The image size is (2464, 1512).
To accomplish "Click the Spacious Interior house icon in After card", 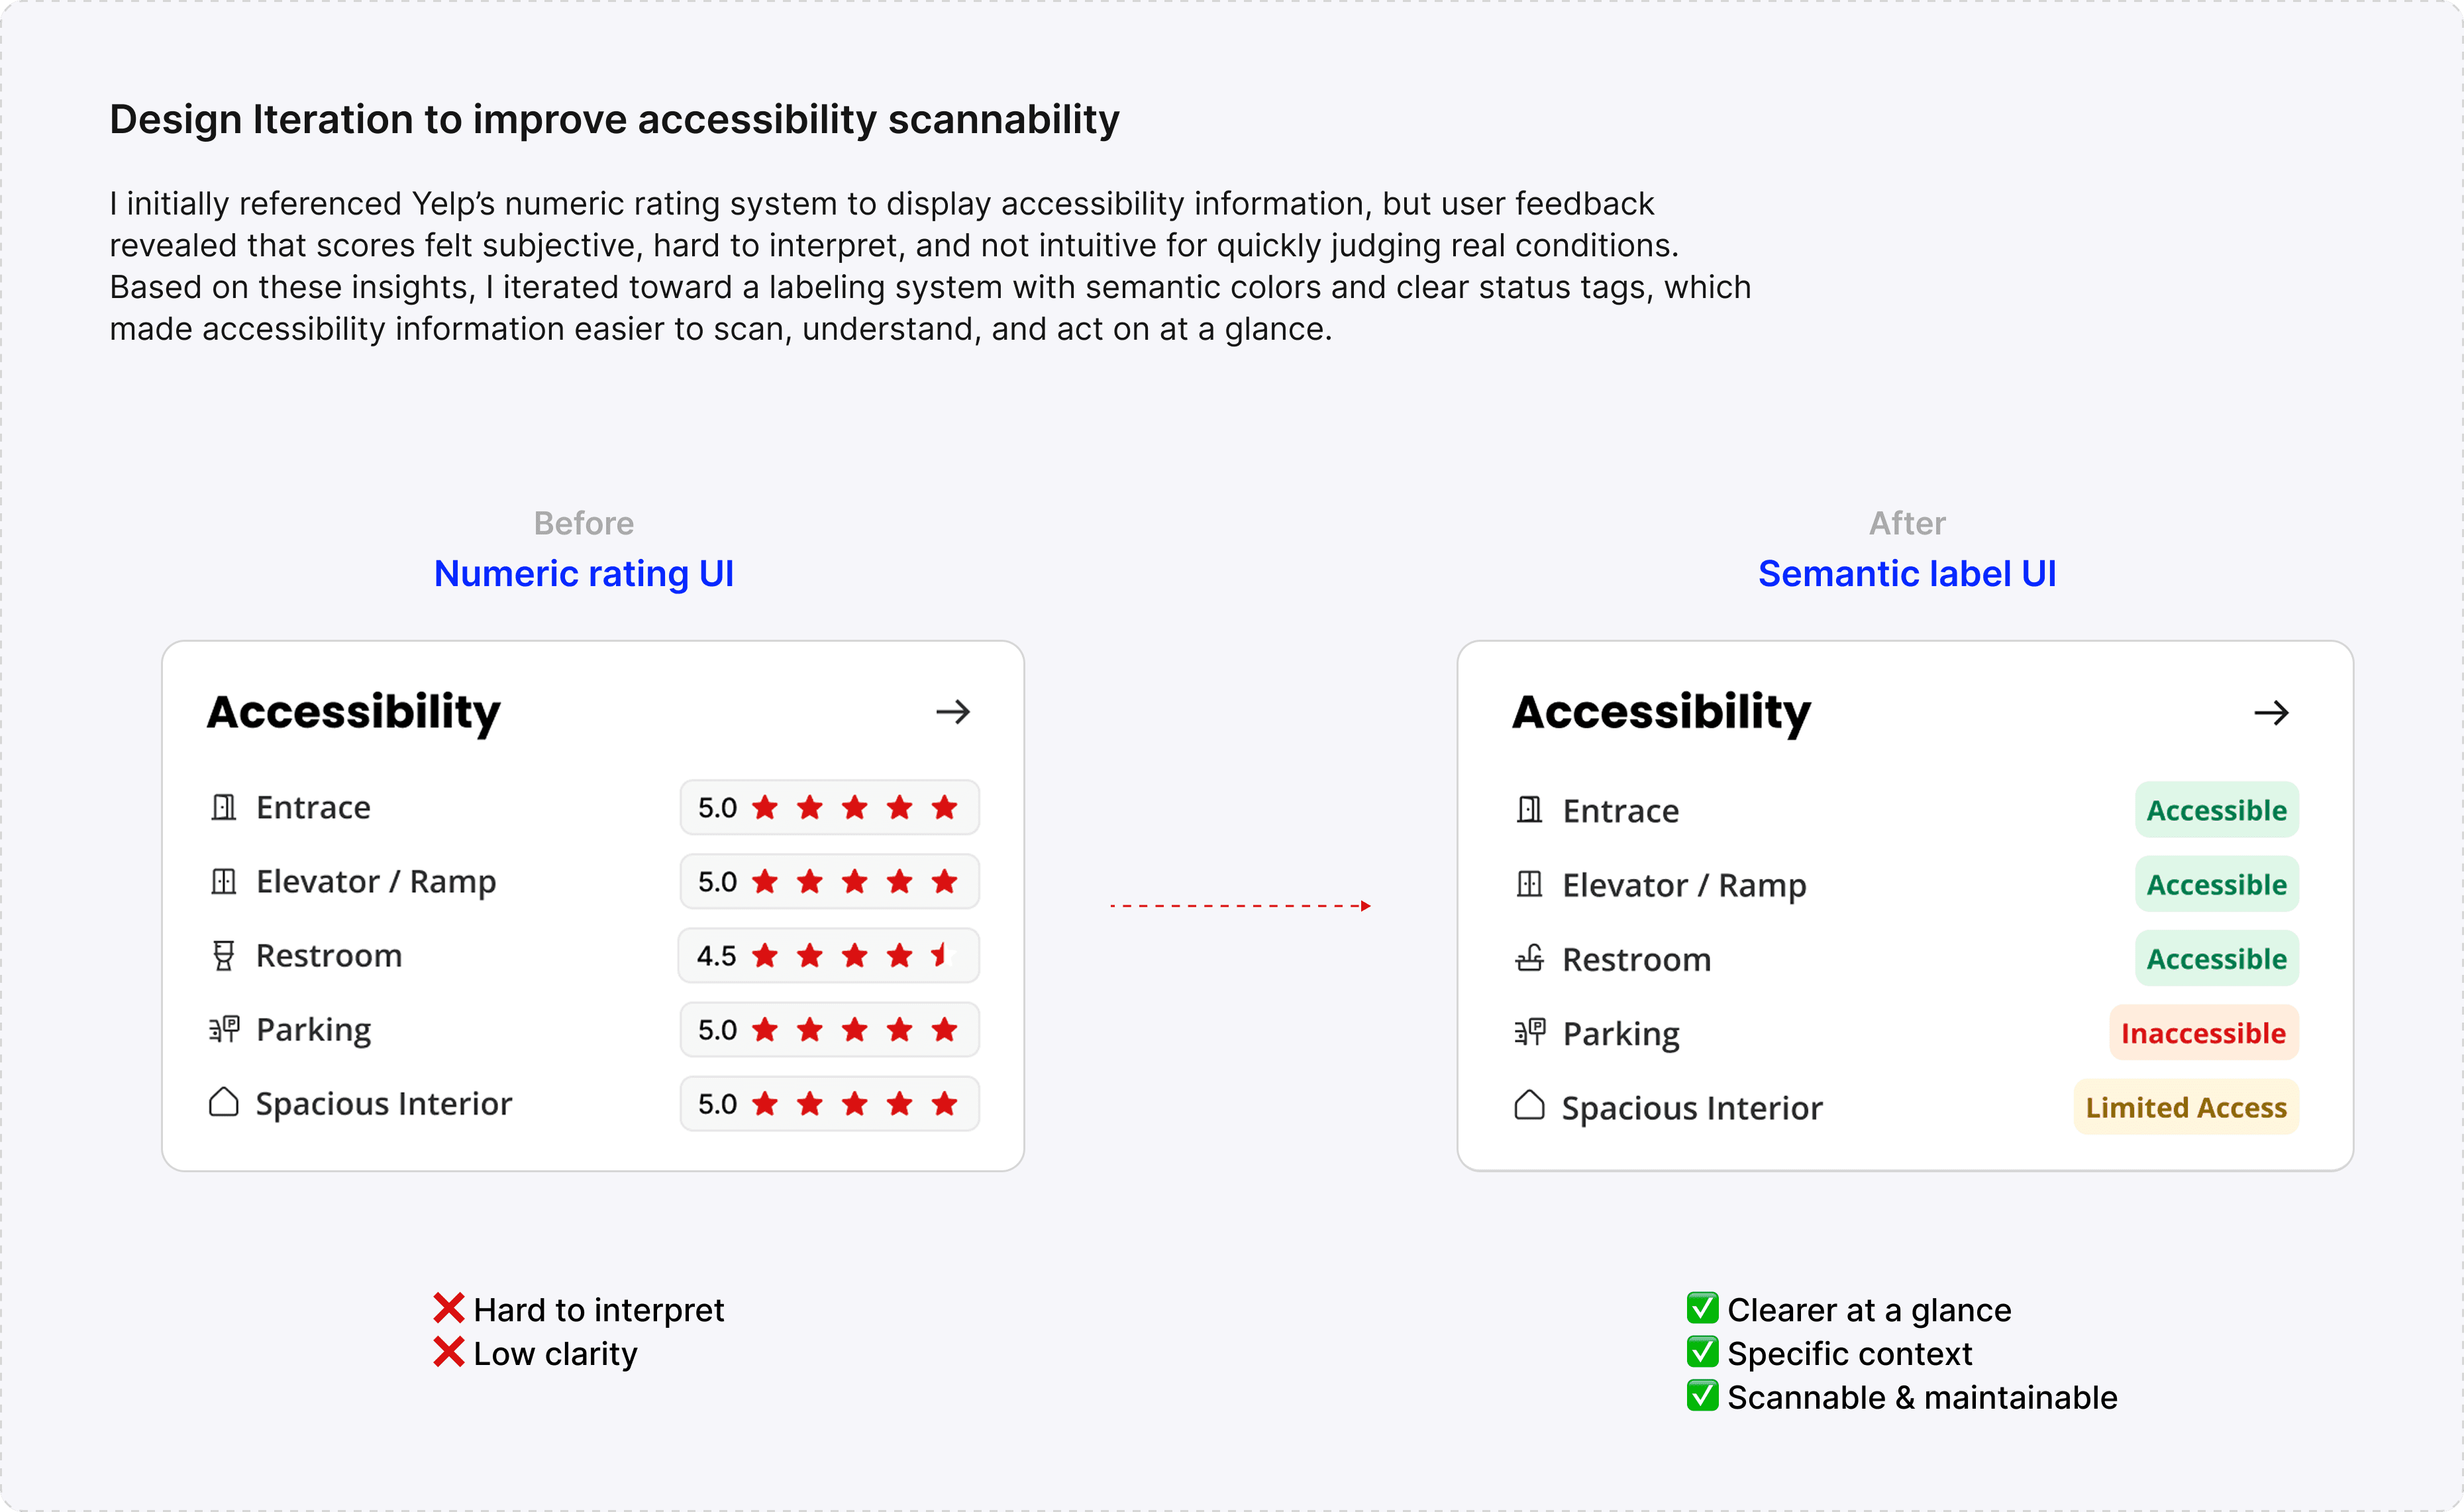I will point(1529,1105).
